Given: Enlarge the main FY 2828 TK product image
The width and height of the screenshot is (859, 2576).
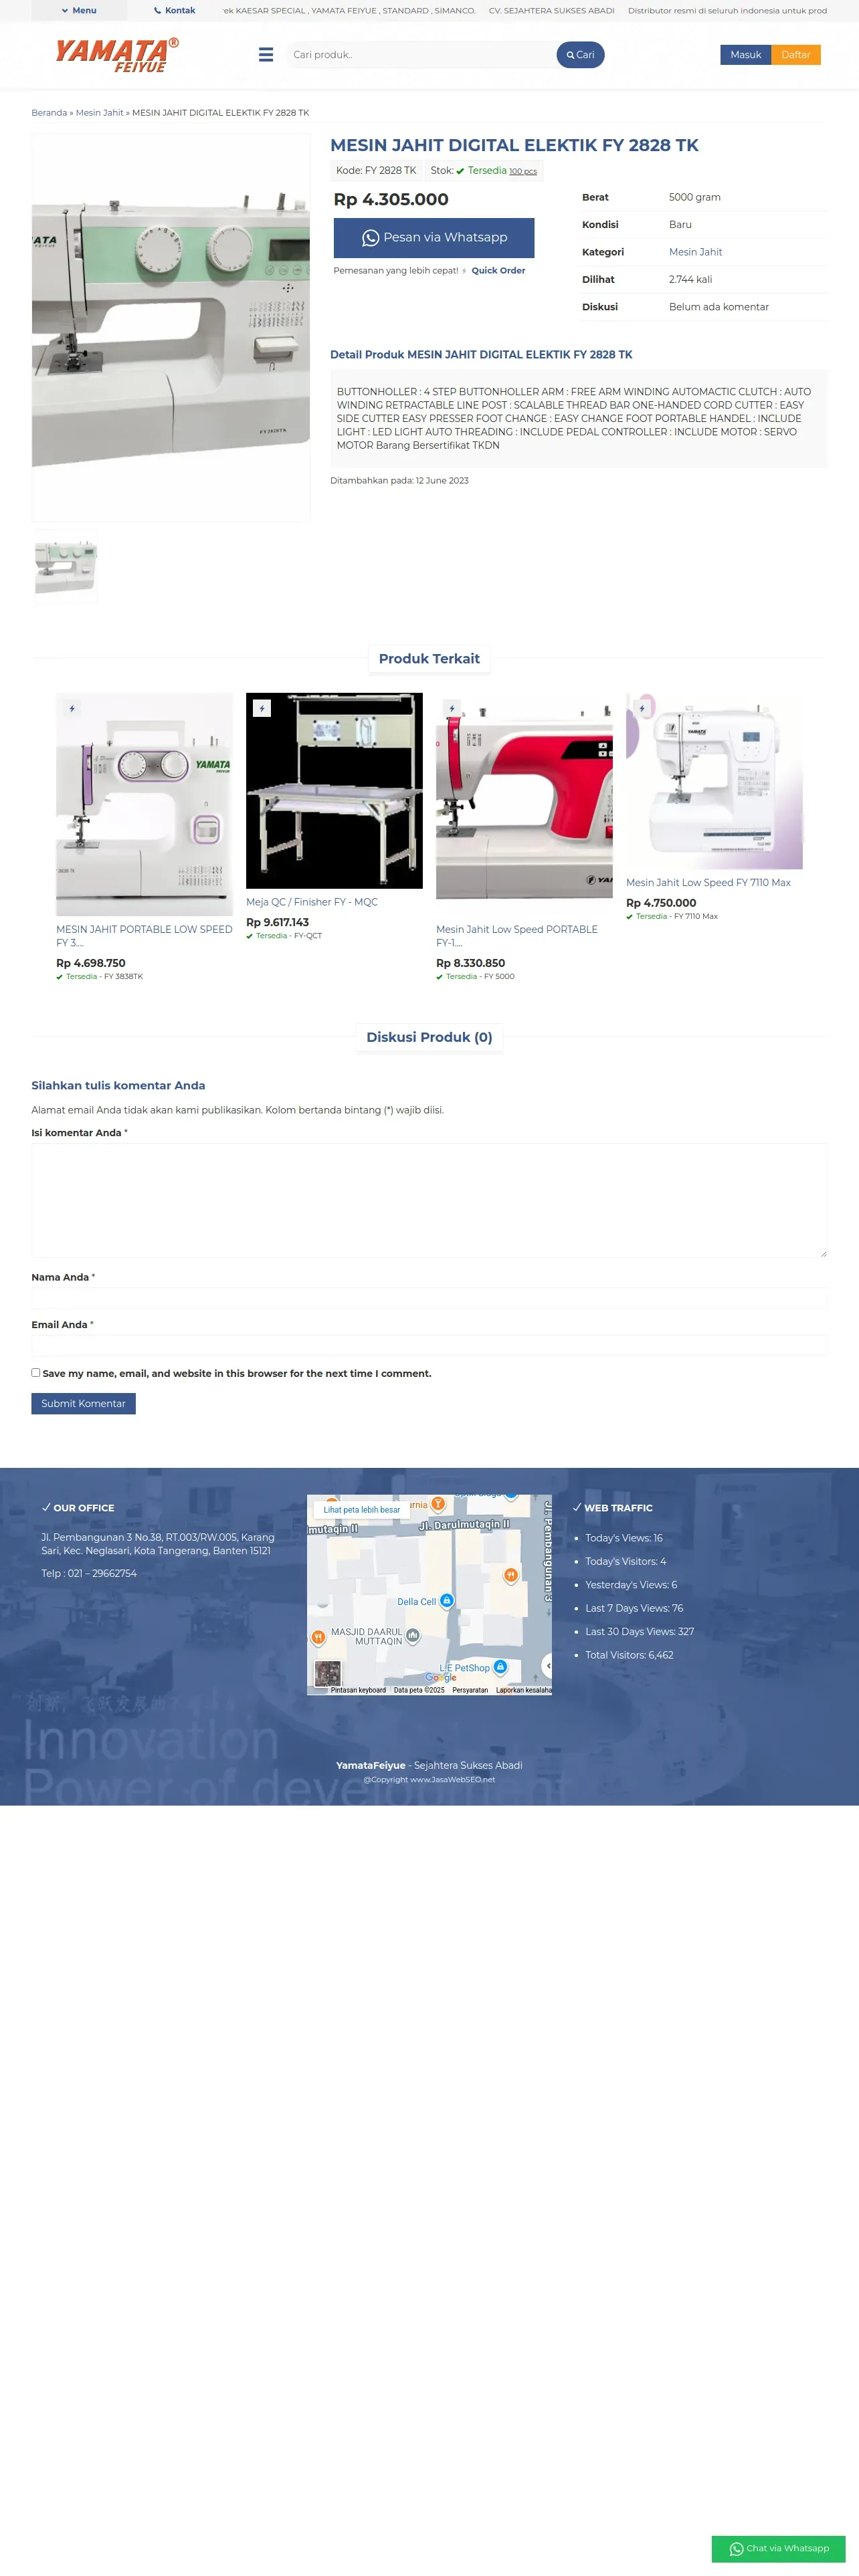Looking at the screenshot, I should (171, 328).
